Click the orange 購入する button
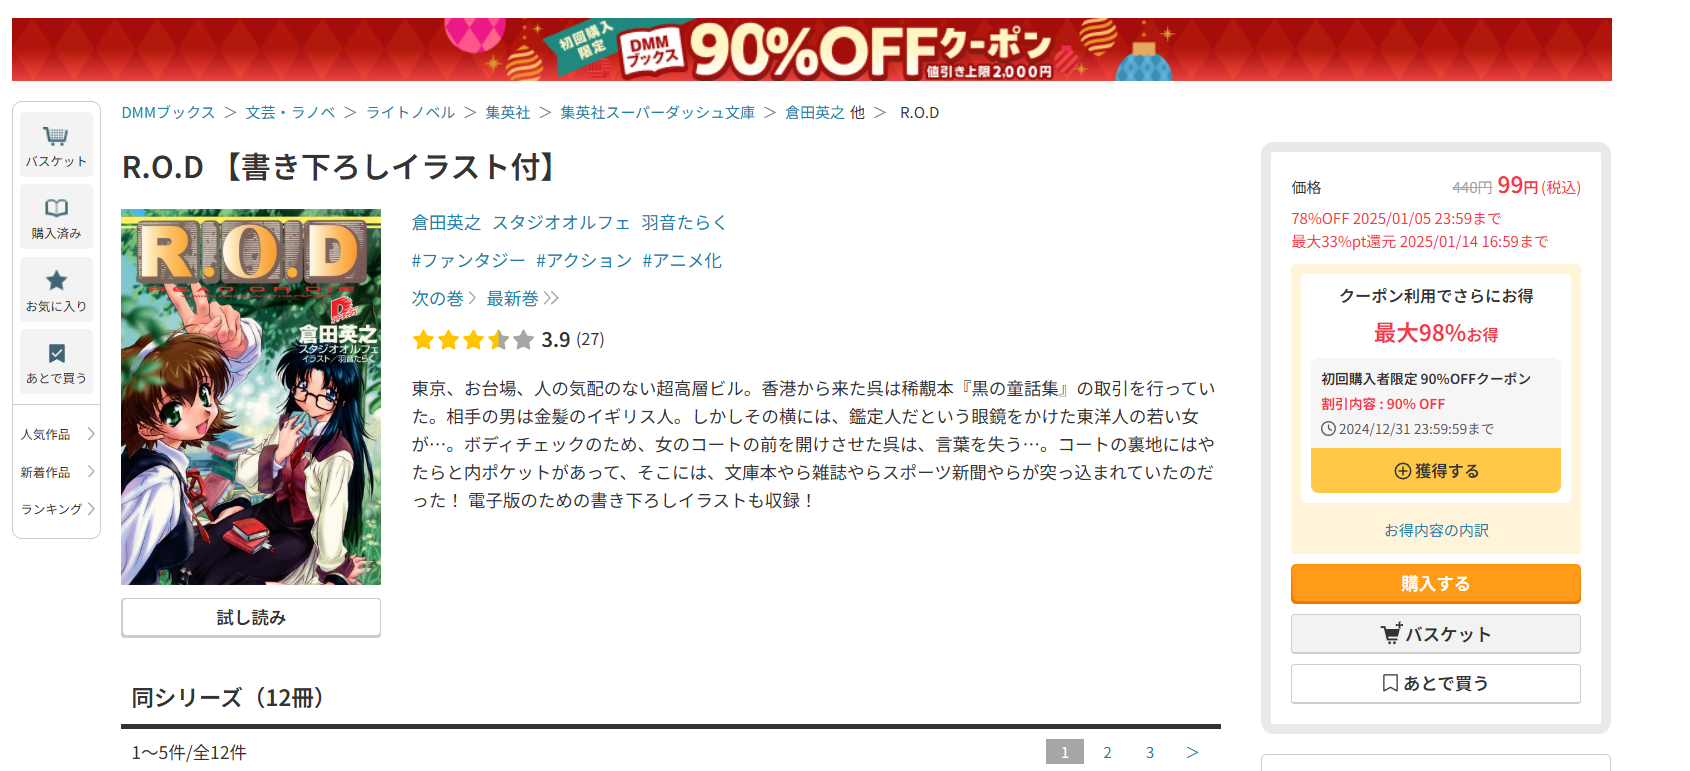This screenshot has width=1690, height=771. pyautogui.click(x=1435, y=584)
